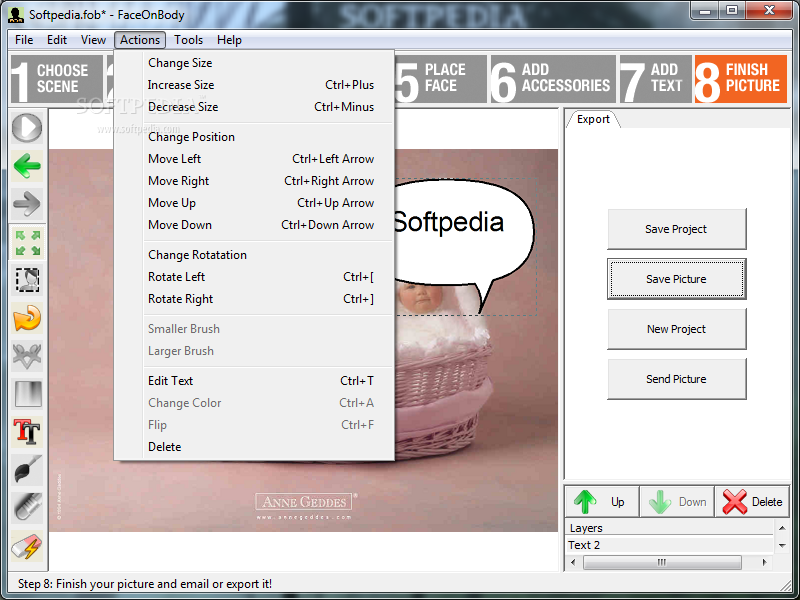Go to step 6 Add Accessories
Viewport: 800px width, 600px height.
pos(553,79)
